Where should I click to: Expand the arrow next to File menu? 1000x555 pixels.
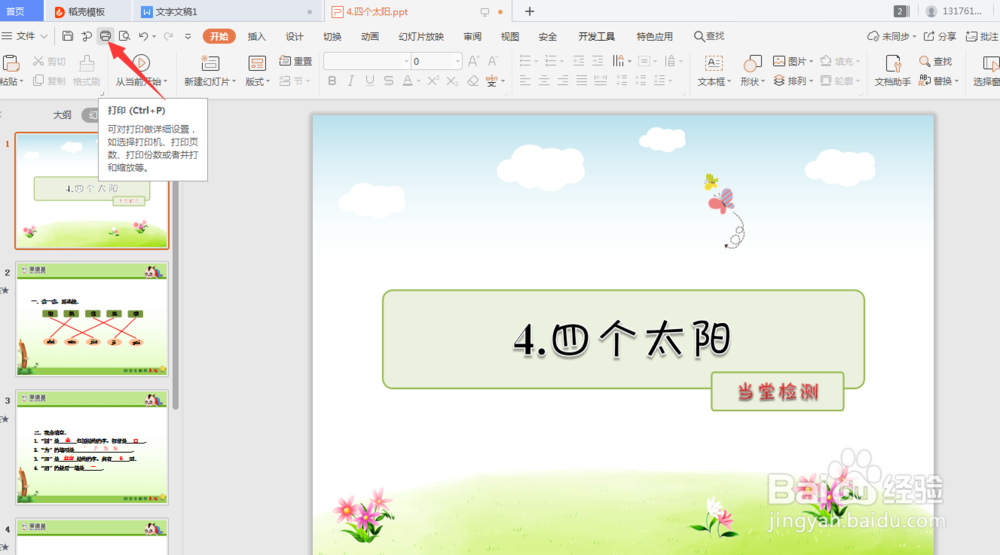click(x=44, y=36)
